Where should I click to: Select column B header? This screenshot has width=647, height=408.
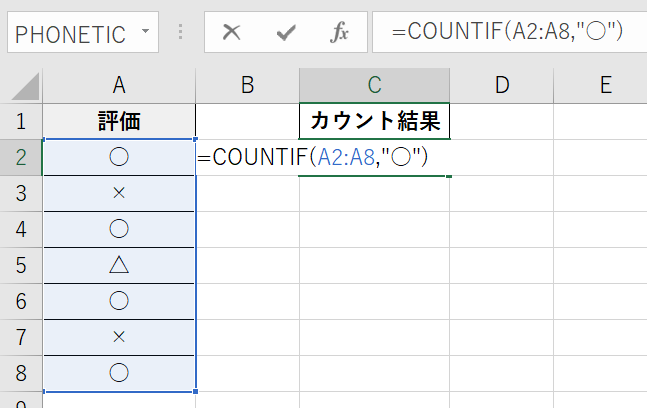click(247, 86)
